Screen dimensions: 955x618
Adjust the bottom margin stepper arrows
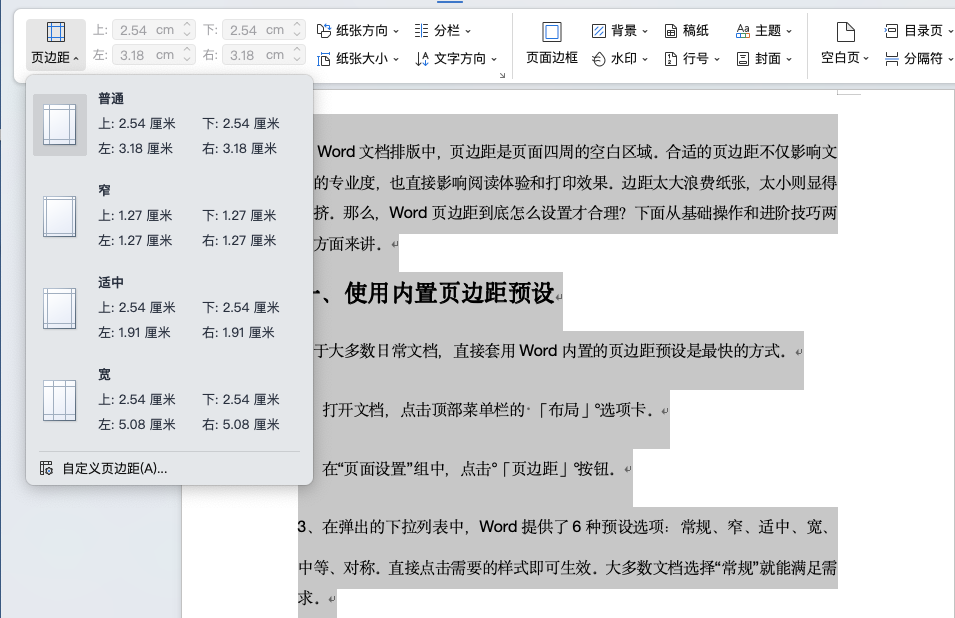[297, 29]
